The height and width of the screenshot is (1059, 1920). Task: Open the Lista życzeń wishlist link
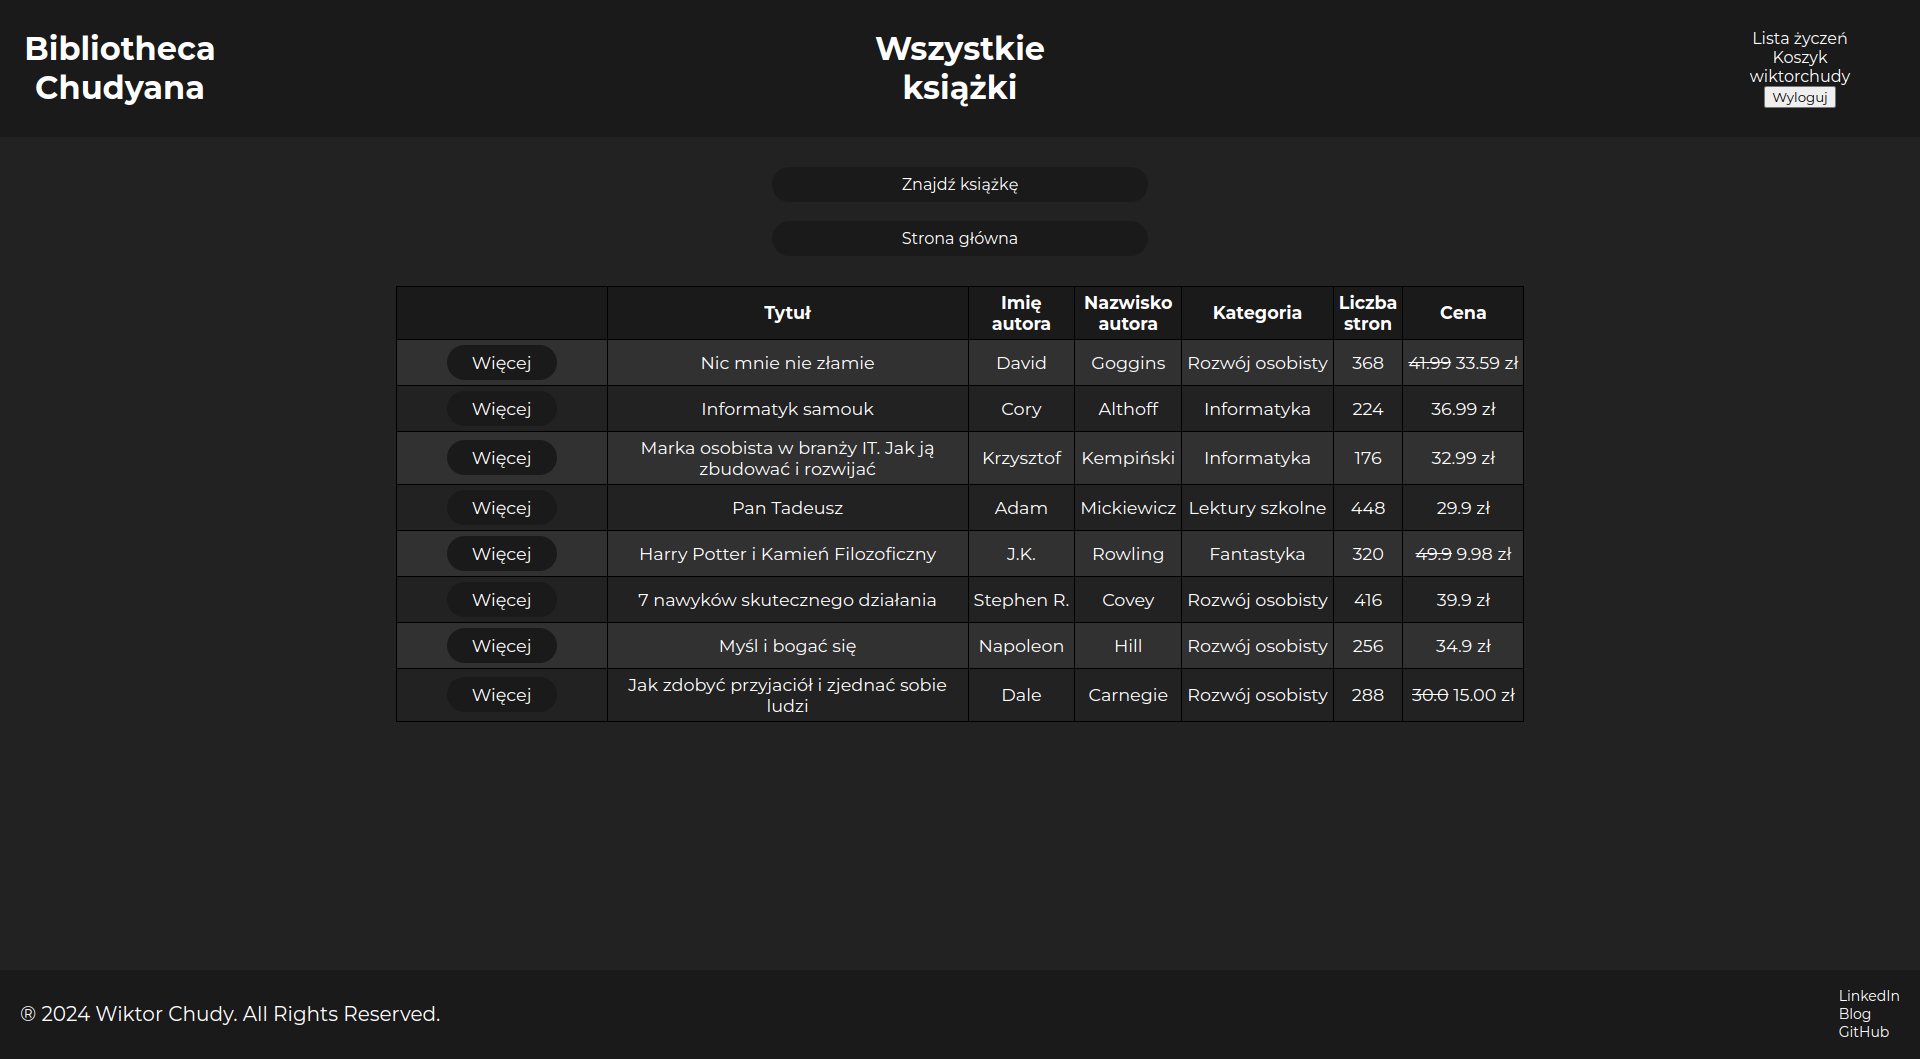coord(1799,38)
